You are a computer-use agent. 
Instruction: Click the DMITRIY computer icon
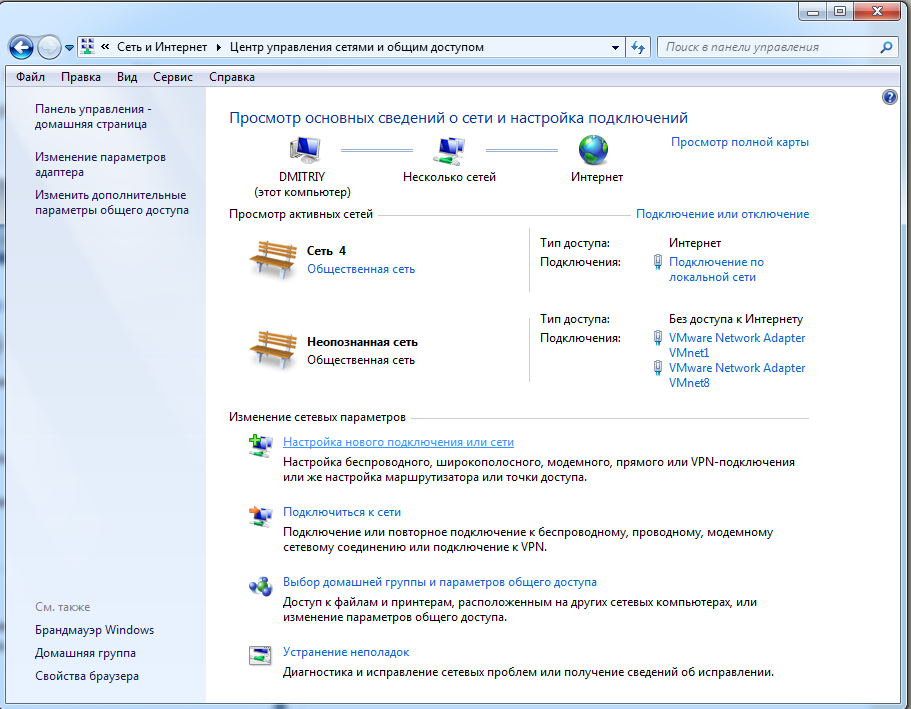tap(306, 150)
